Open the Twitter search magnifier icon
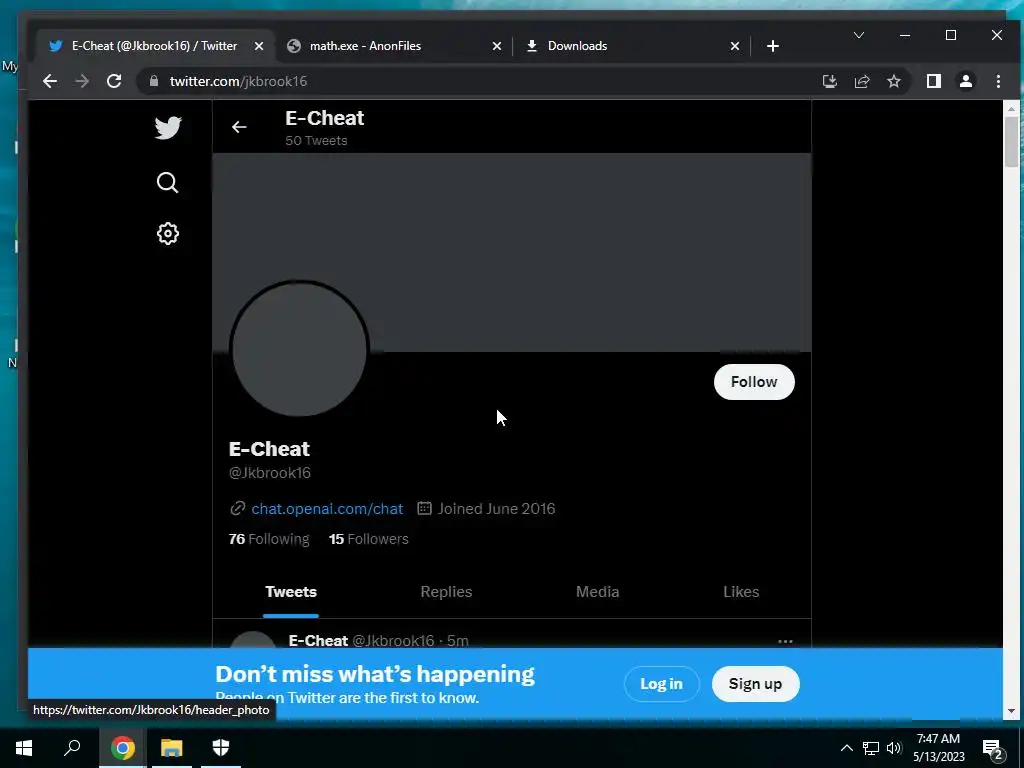This screenshot has height=768, width=1024. (168, 183)
